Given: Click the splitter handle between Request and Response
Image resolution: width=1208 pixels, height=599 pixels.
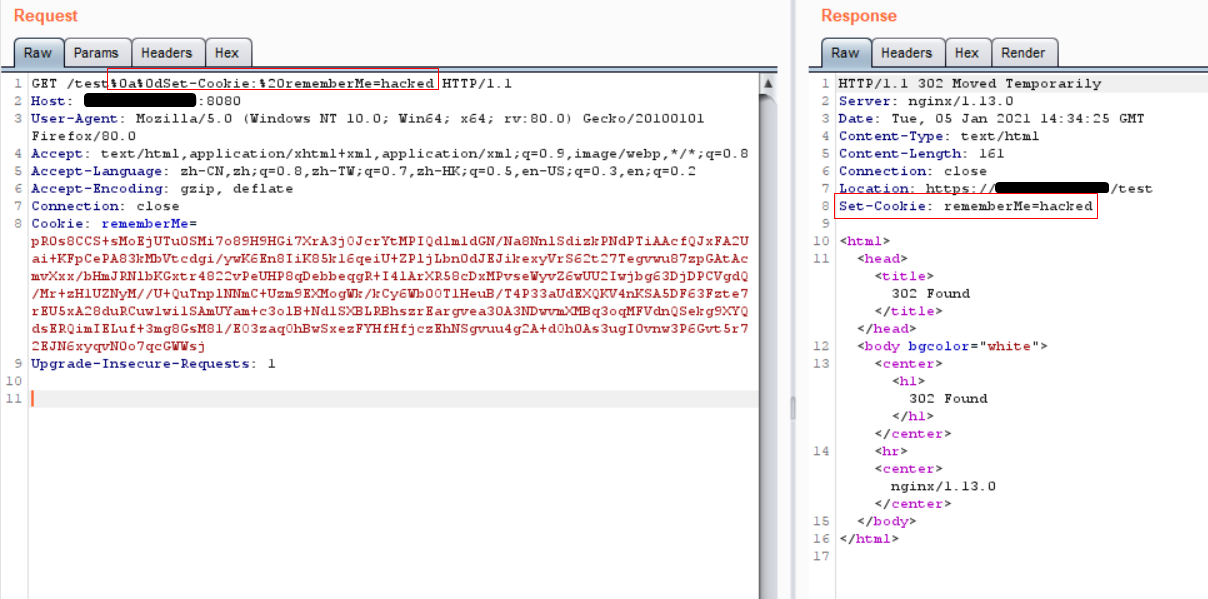Looking at the screenshot, I should point(793,407).
